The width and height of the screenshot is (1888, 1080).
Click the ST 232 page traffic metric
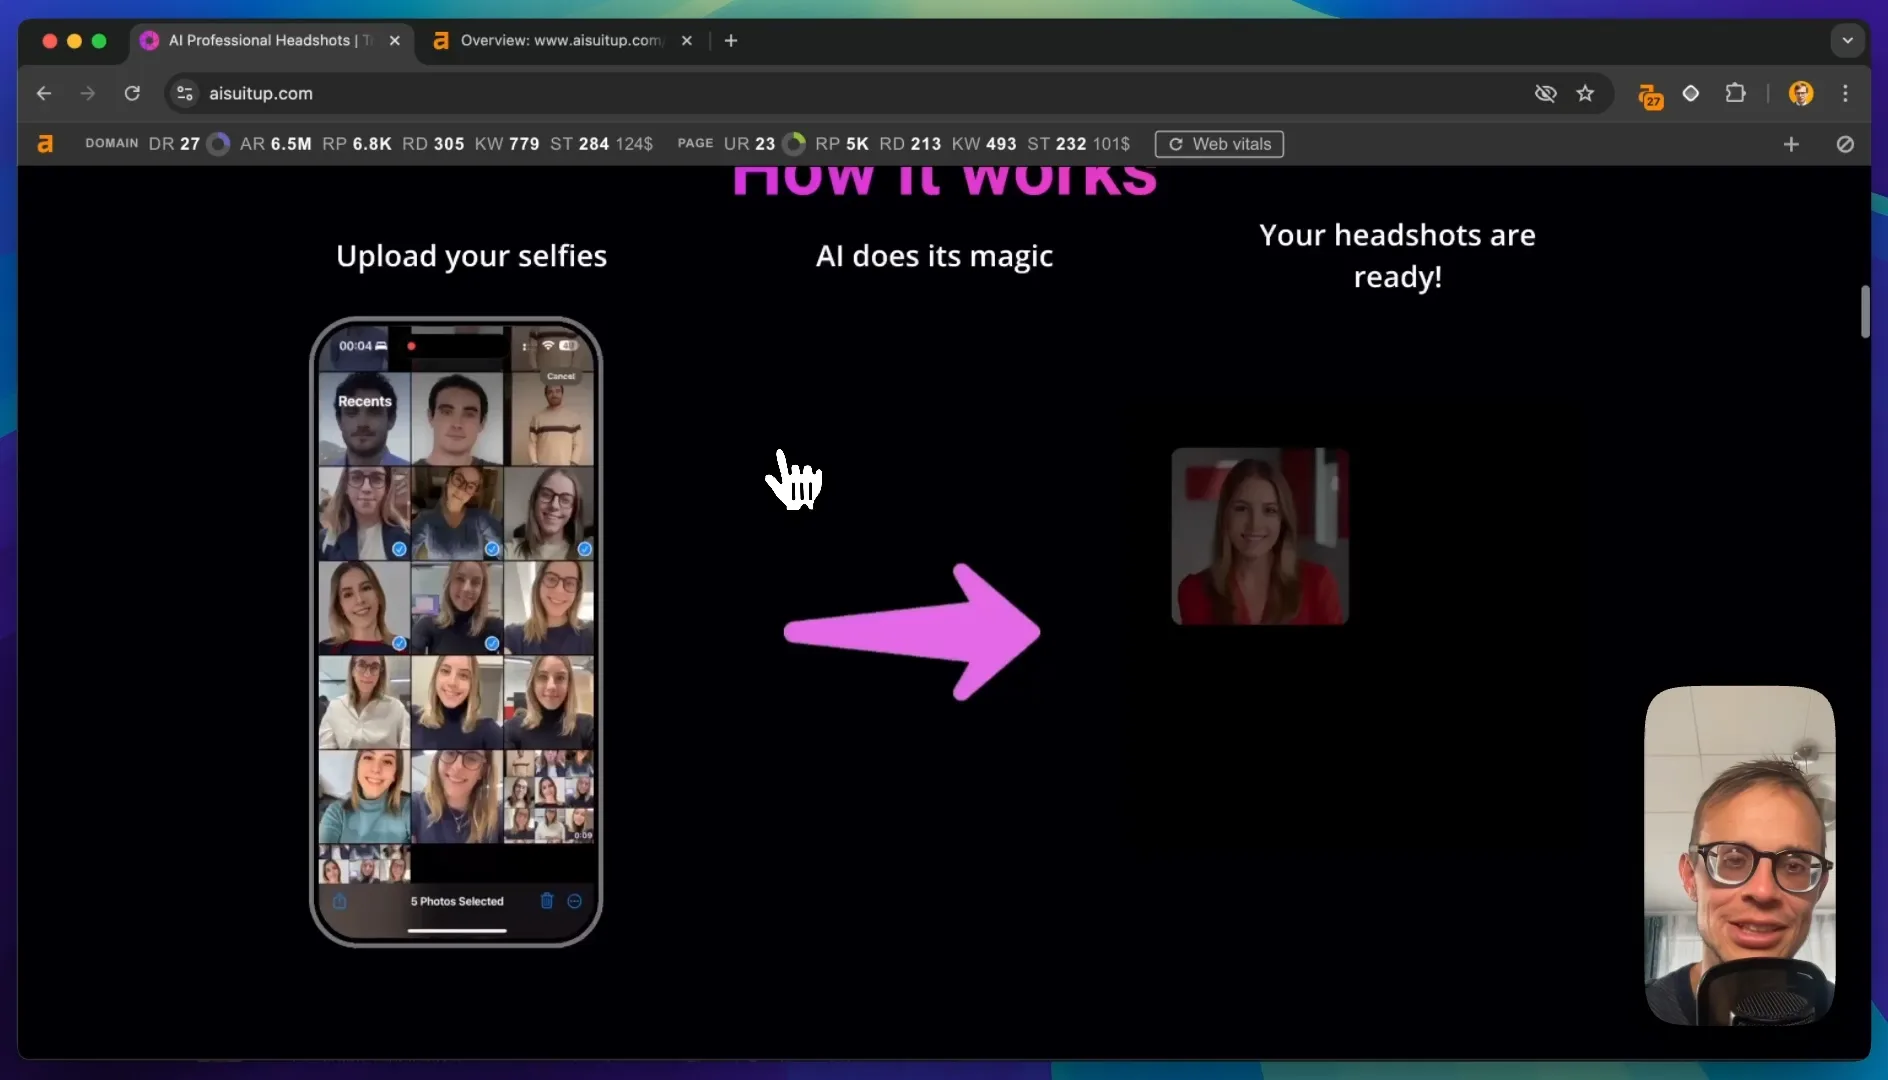(1057, 144)
